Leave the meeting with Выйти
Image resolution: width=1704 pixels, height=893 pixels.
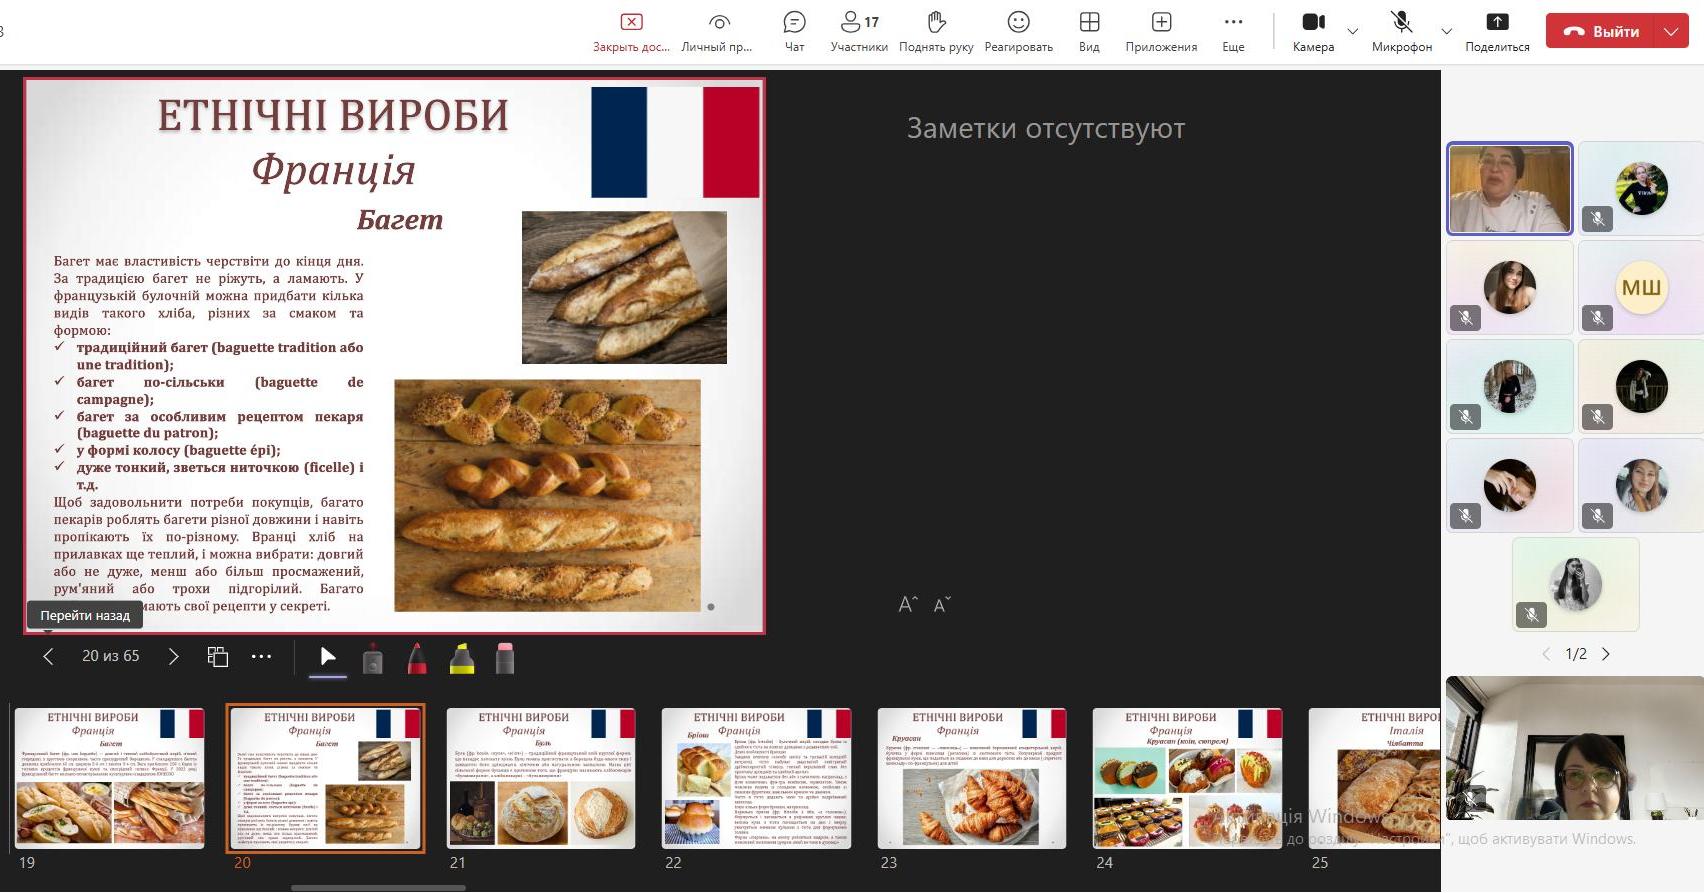pos(1601,31)
